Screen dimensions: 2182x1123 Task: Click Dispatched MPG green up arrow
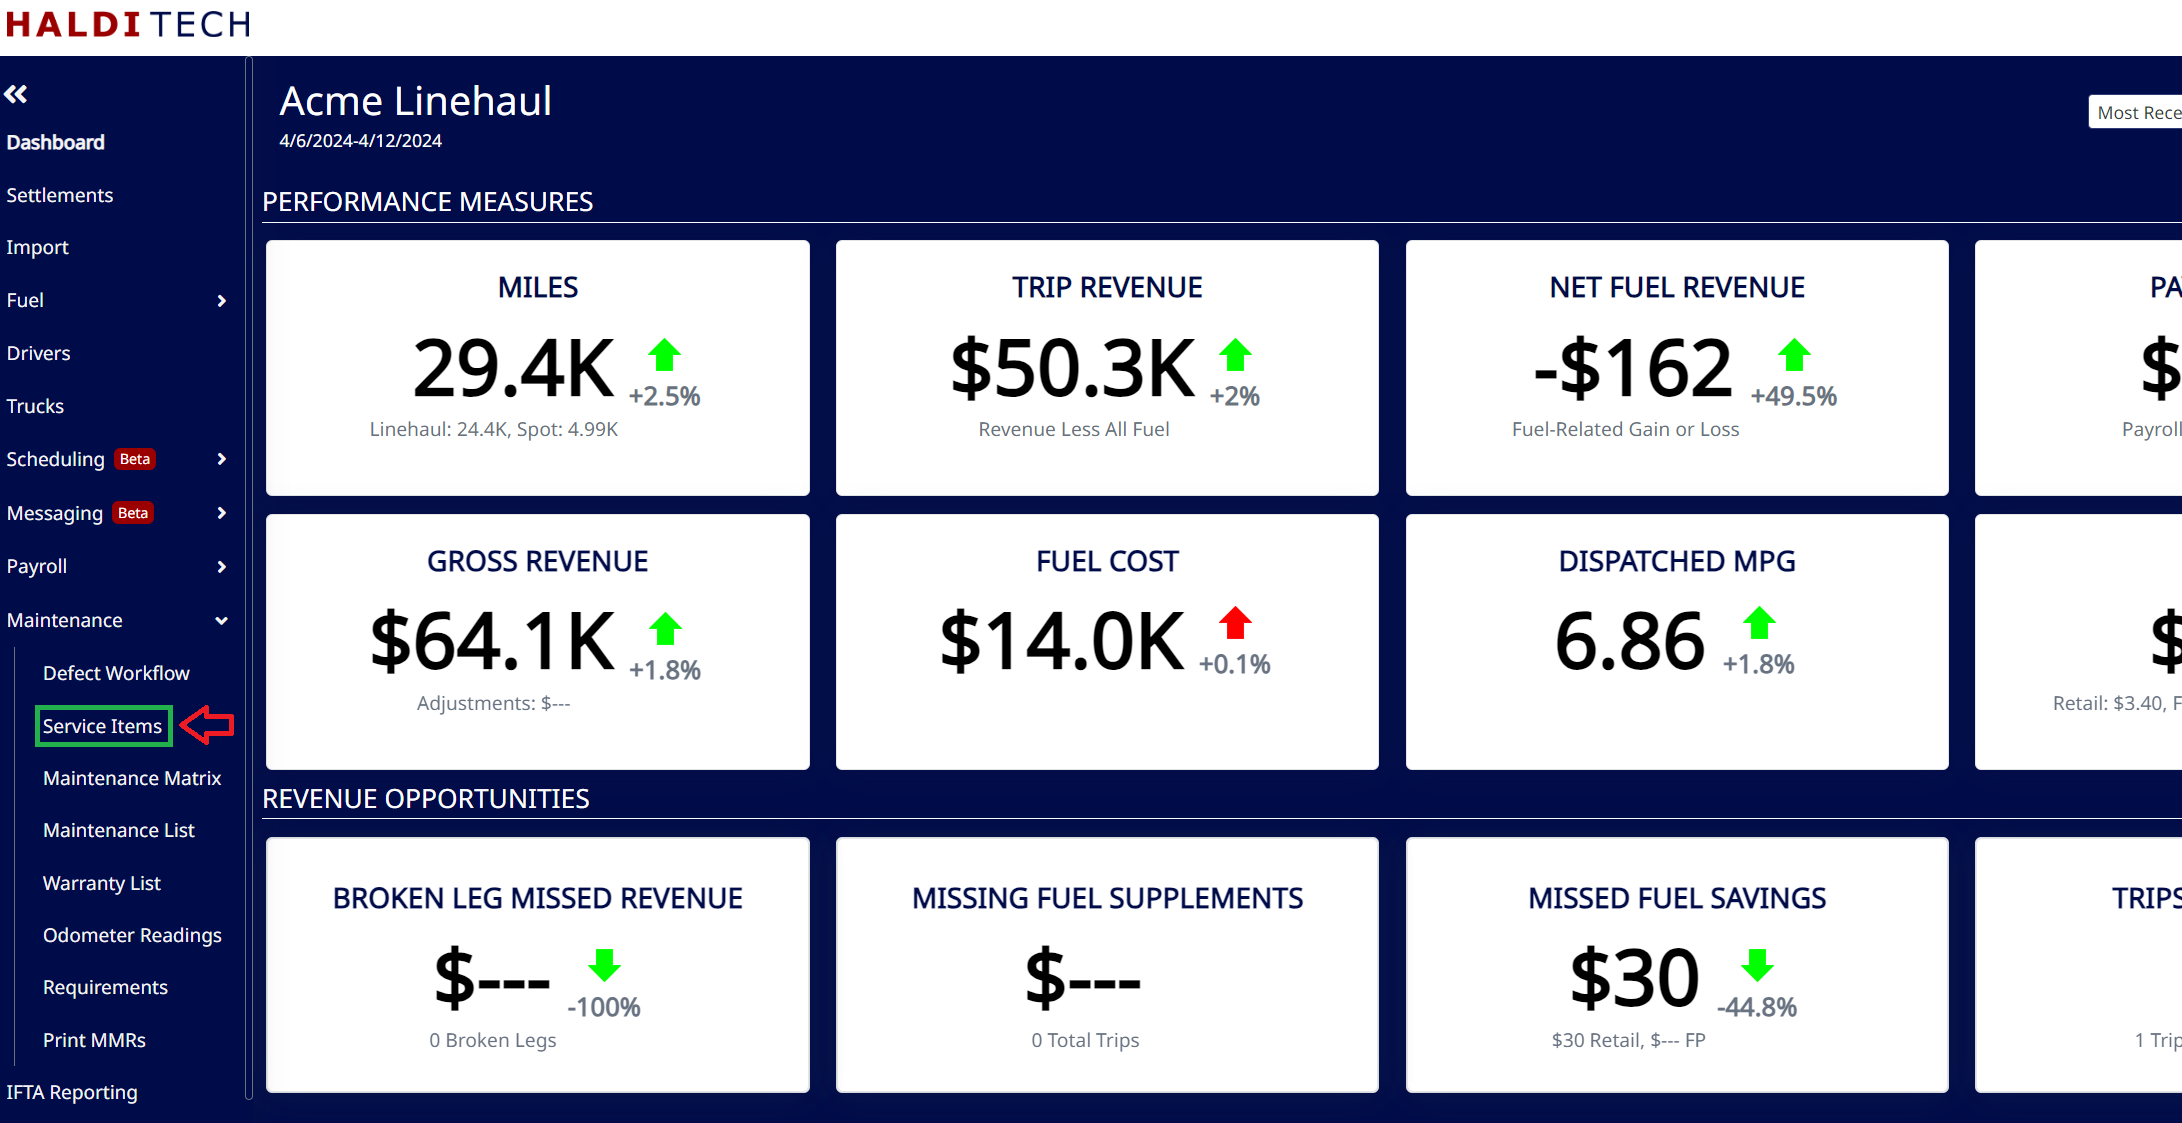coord(1759,623)
